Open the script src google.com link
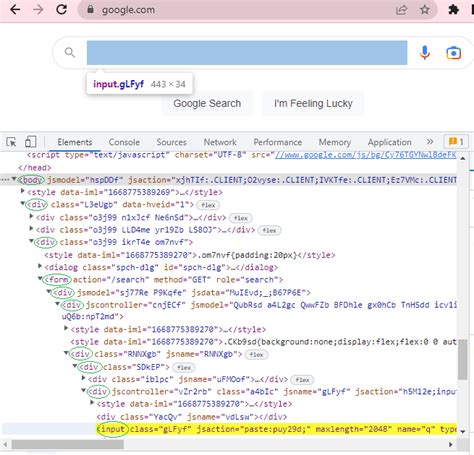Viewport: 474px width, 455px height. click(366, 155)
